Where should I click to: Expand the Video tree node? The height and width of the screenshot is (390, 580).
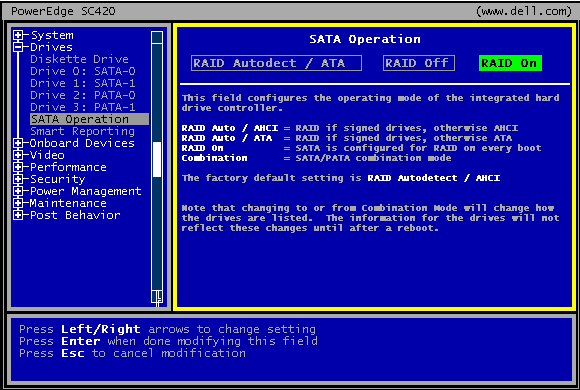tap(18, 155)
